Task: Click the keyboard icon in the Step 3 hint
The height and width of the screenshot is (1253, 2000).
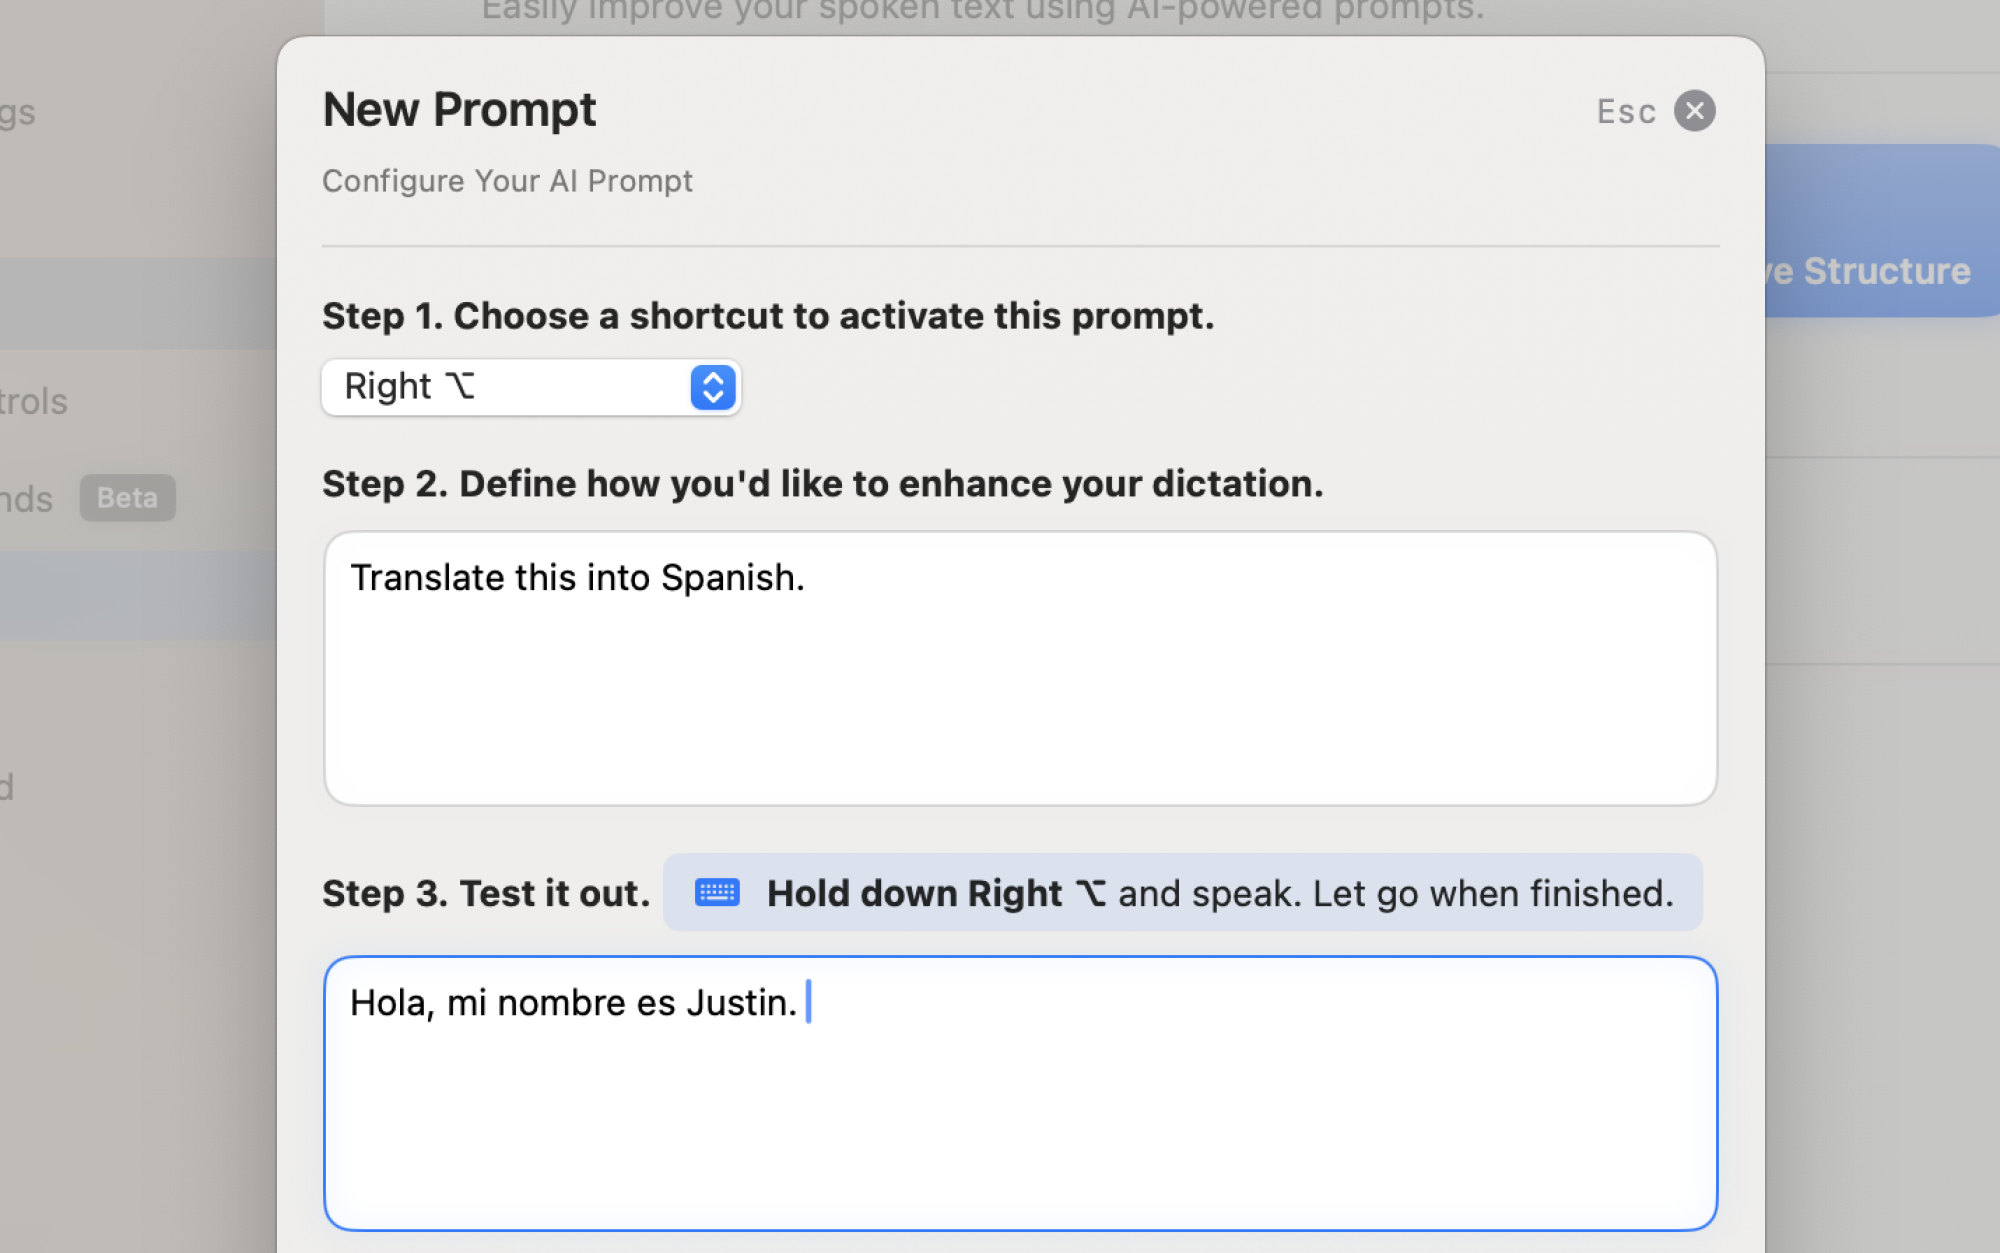Action: point(717,892)
